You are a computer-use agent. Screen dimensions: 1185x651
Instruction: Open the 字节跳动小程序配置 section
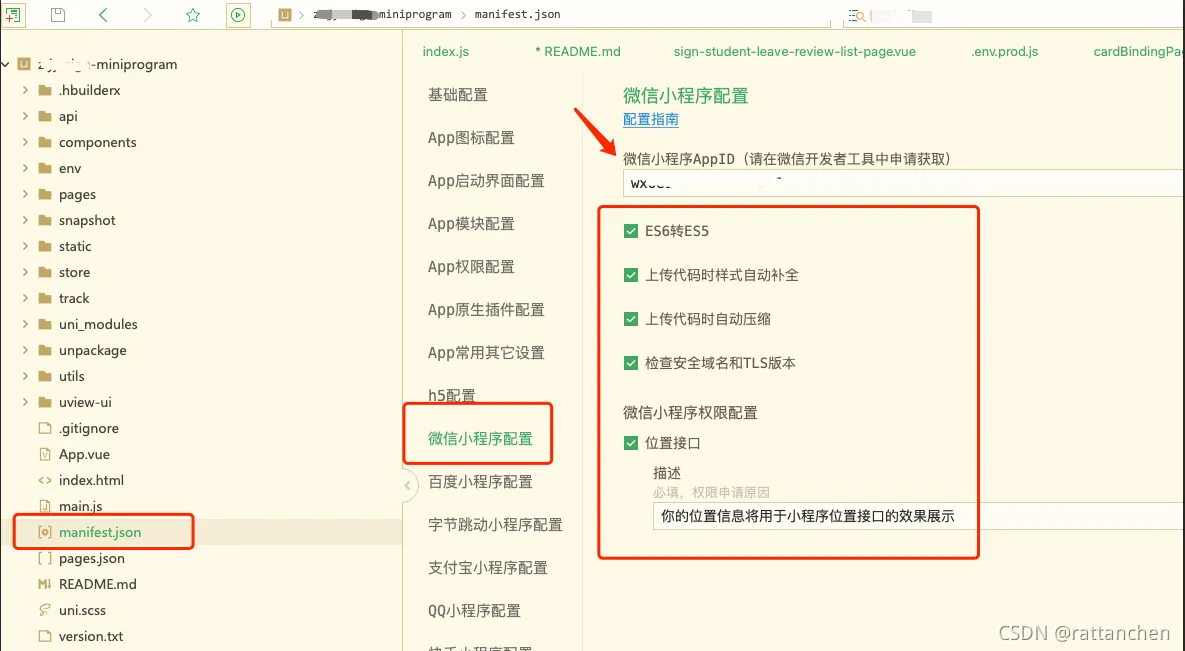pos(495,525)
